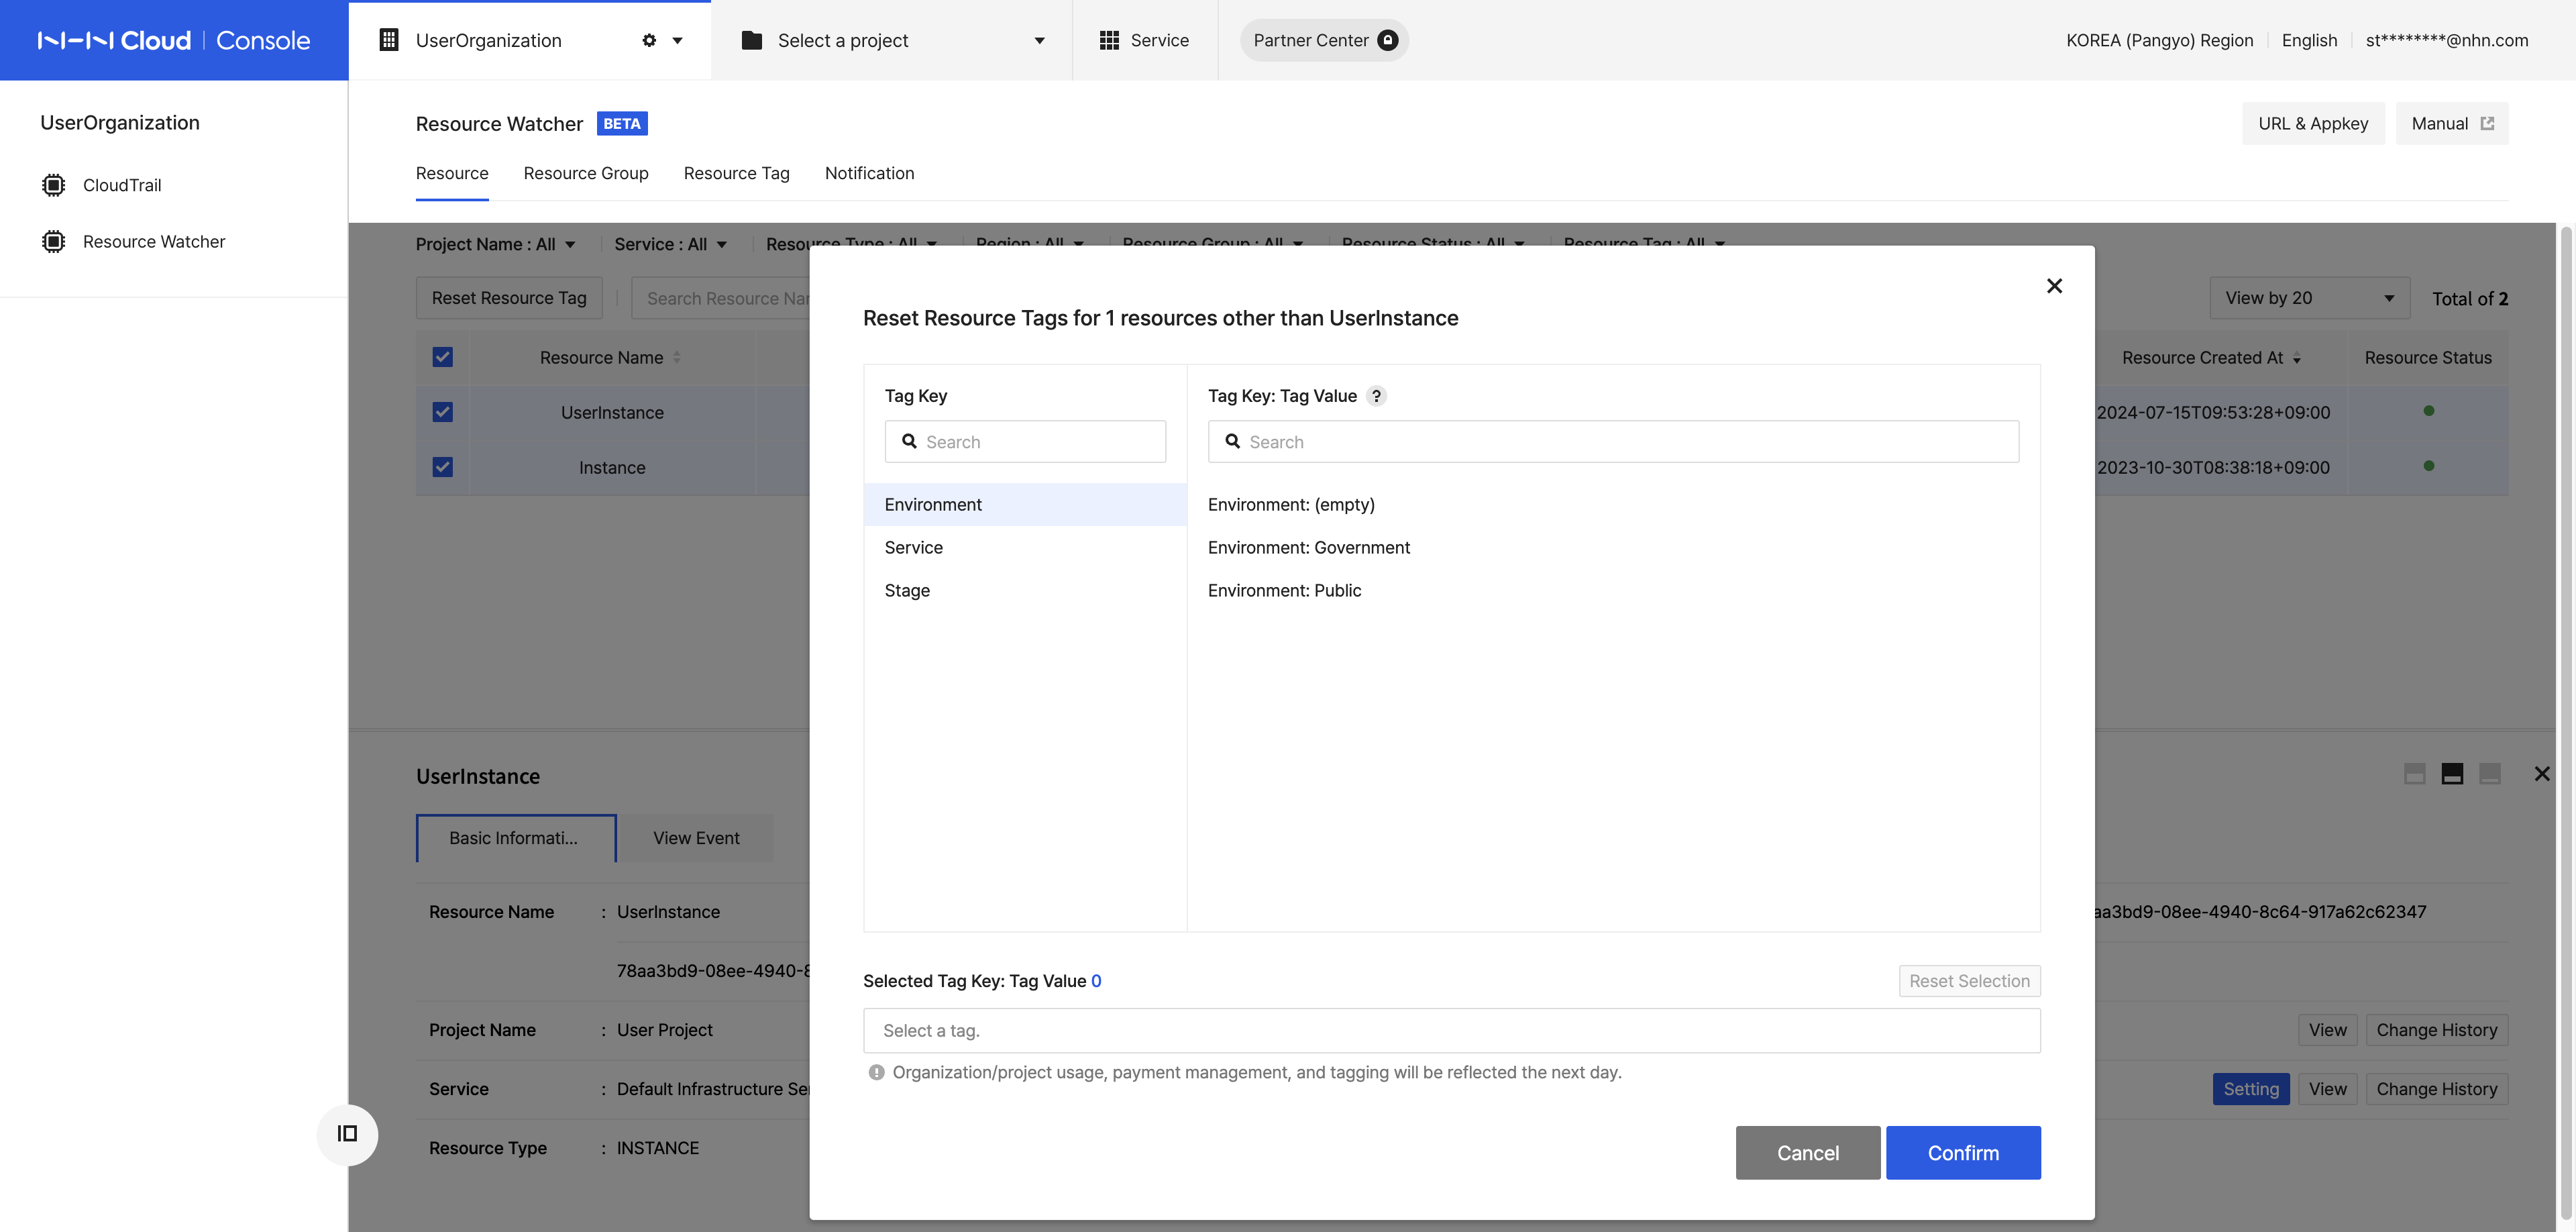The image size is (2576, 1232).
Task: Uncheck the UserInstance row checkbox
Action: pos(442,412)
